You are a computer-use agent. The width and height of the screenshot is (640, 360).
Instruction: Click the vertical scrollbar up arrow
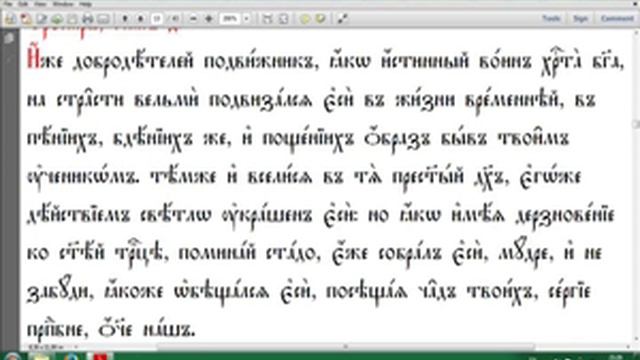636,32
